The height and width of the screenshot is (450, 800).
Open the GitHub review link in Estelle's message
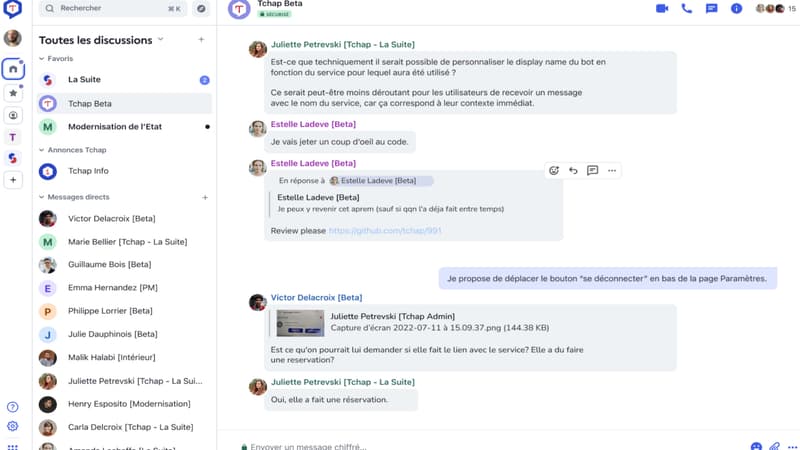coord(385,231)
